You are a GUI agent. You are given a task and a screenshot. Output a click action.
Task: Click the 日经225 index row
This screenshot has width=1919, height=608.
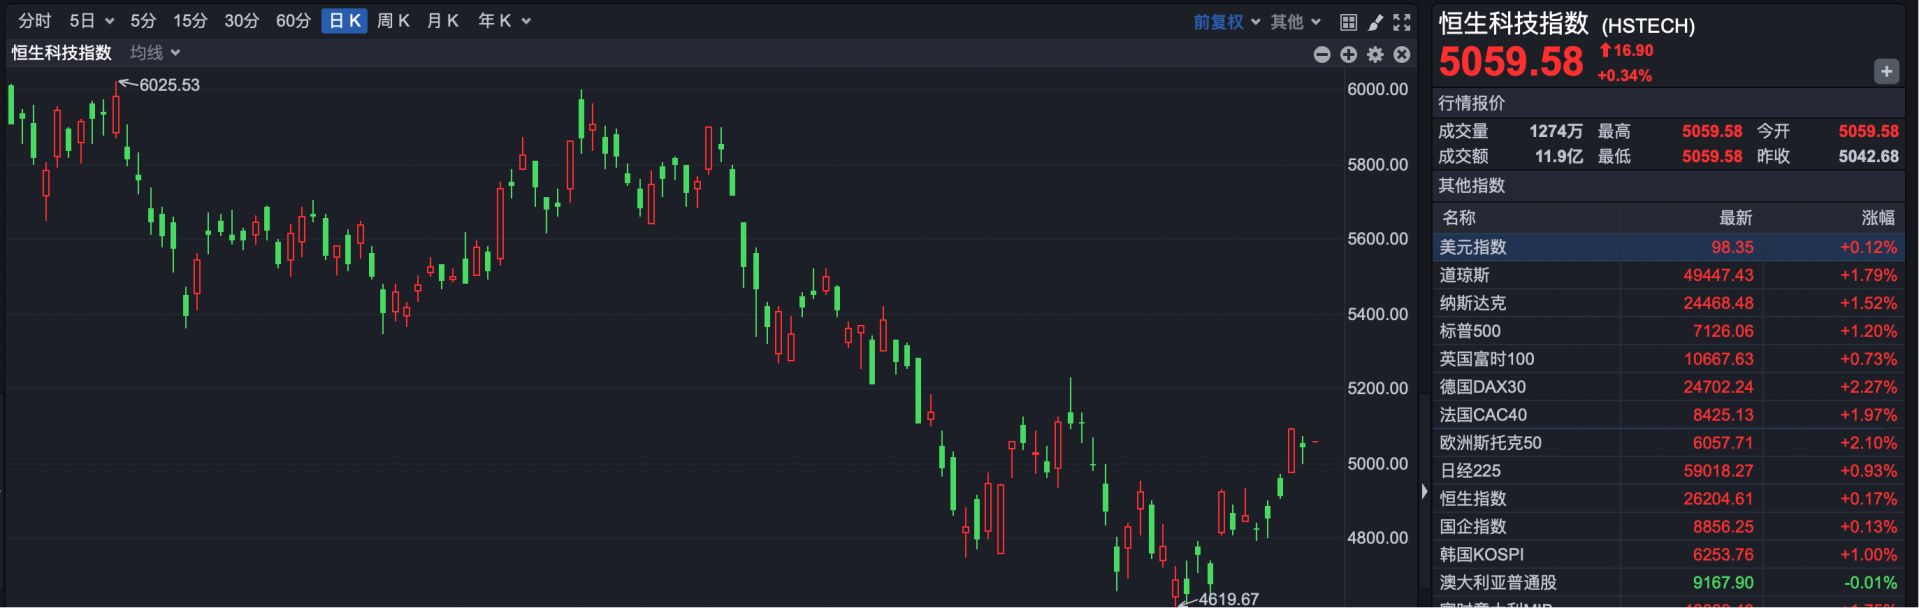(1667, 471)
